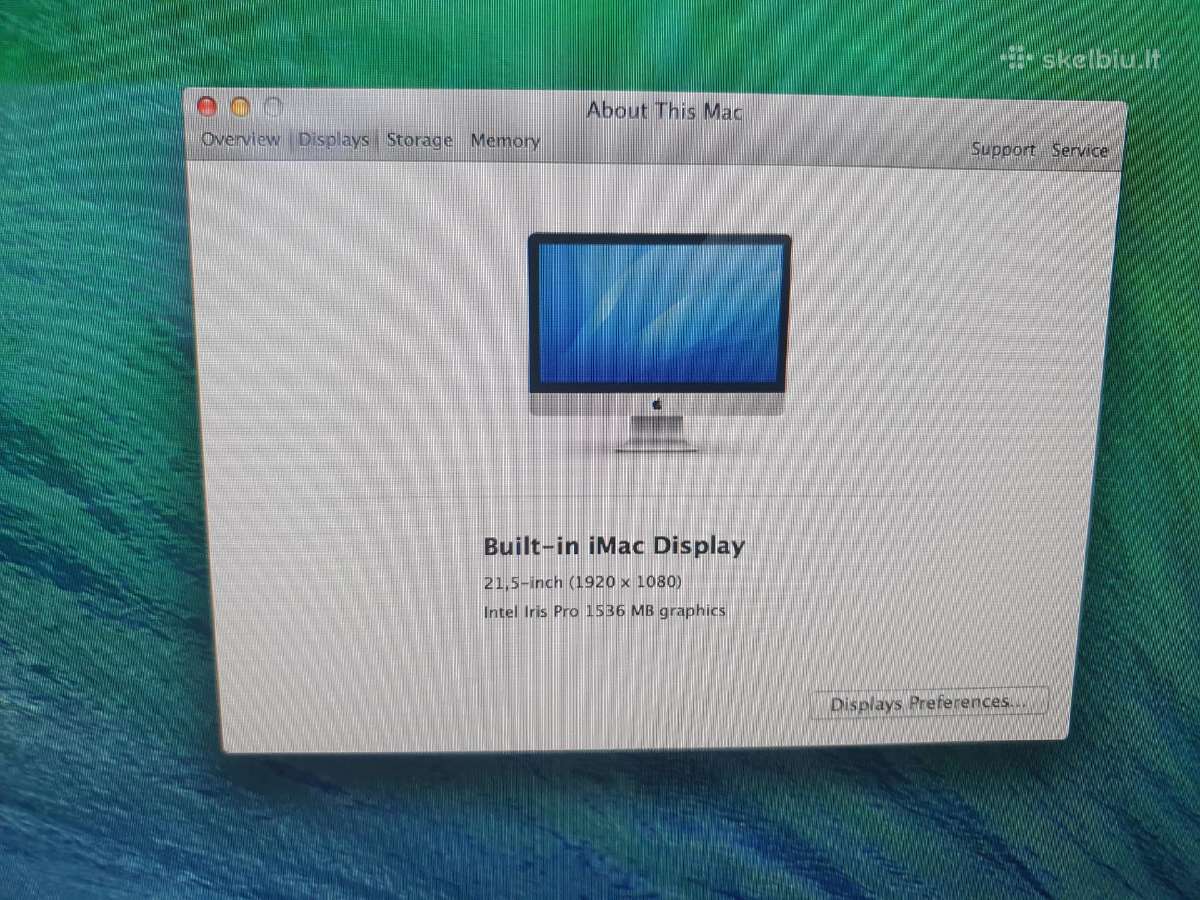Click the Intel Iris Pro 1536 MB graphics text

pos(604,610)
